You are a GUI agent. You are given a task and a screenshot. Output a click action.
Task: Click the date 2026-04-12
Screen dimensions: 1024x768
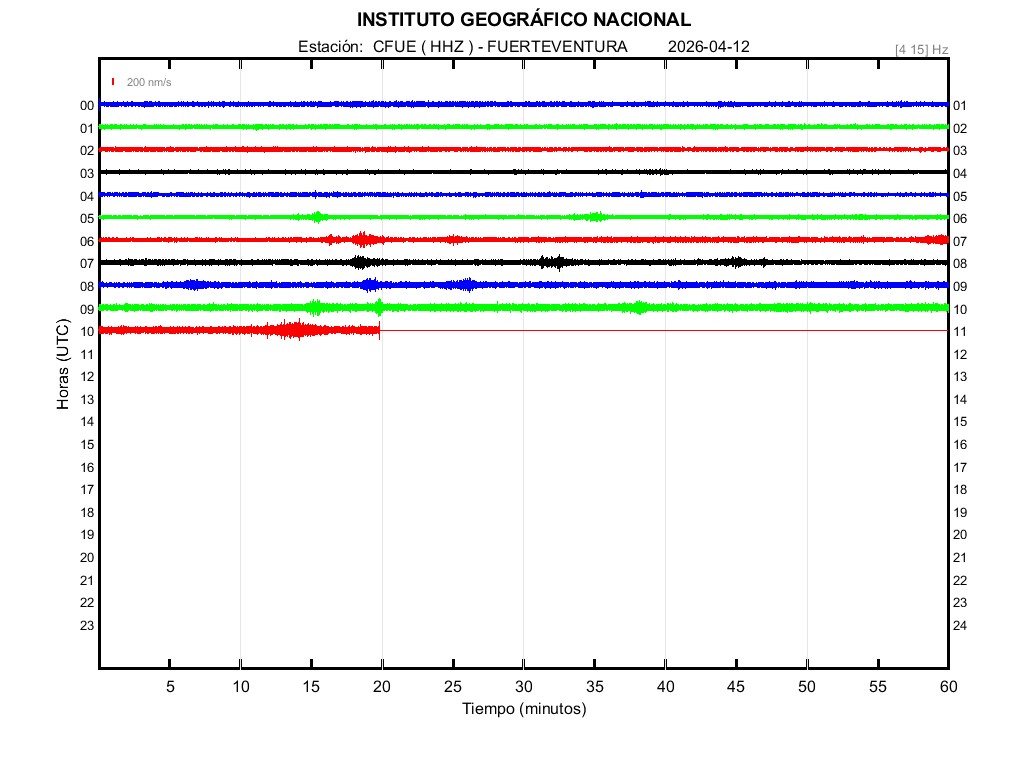pos(708,47)
